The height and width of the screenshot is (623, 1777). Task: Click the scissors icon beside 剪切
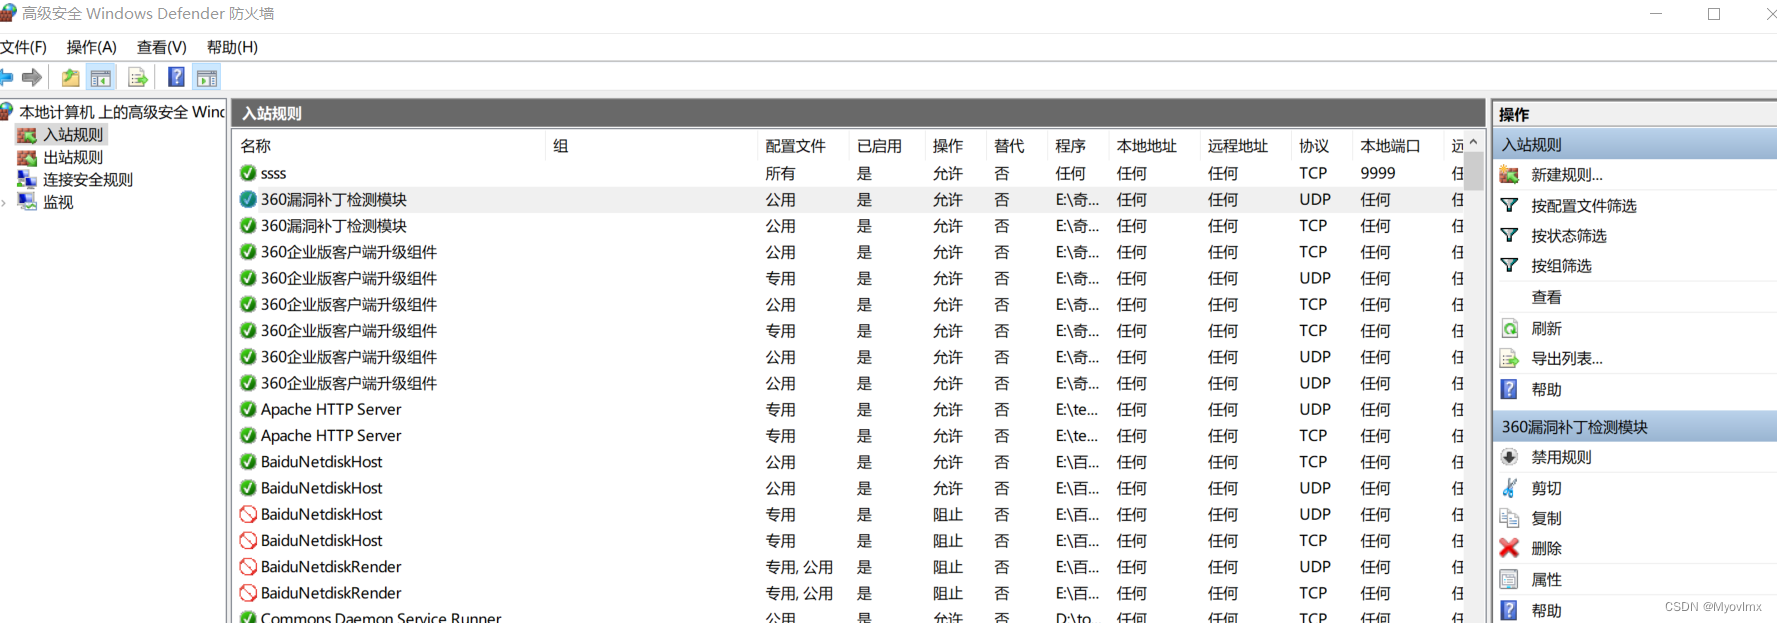coord(1510,488)
